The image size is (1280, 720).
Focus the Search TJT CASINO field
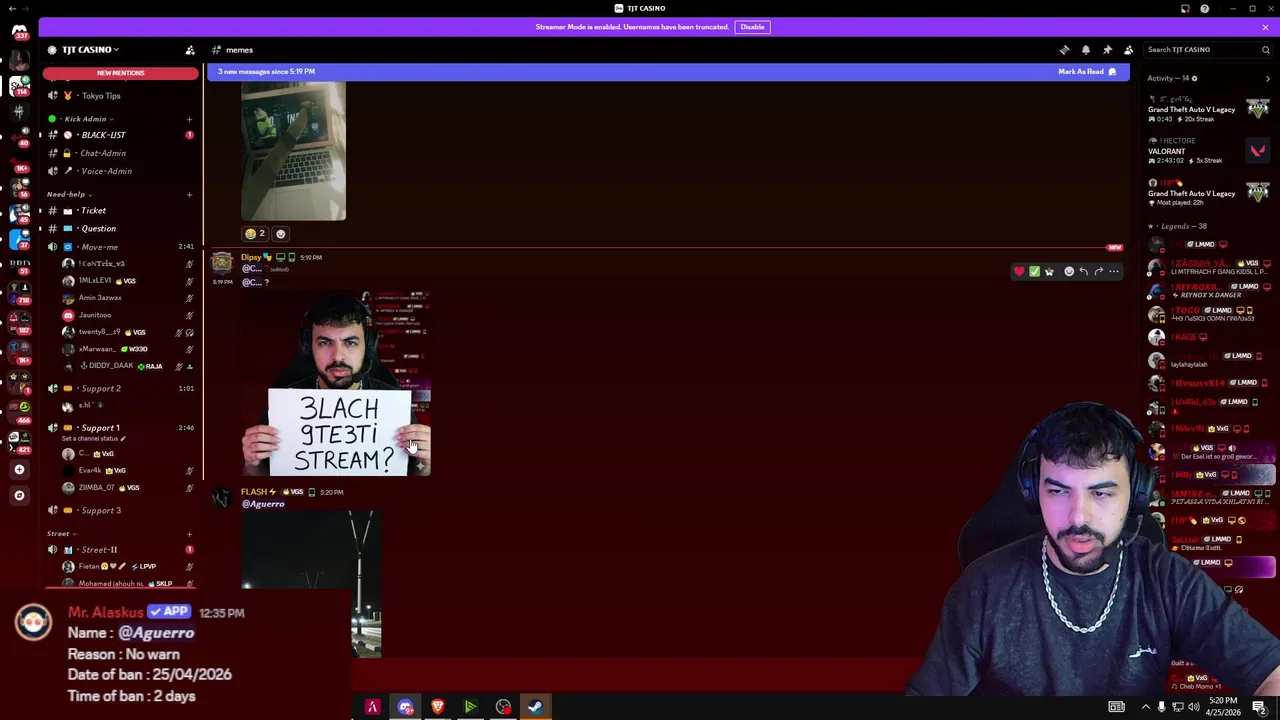[1208, 50]
